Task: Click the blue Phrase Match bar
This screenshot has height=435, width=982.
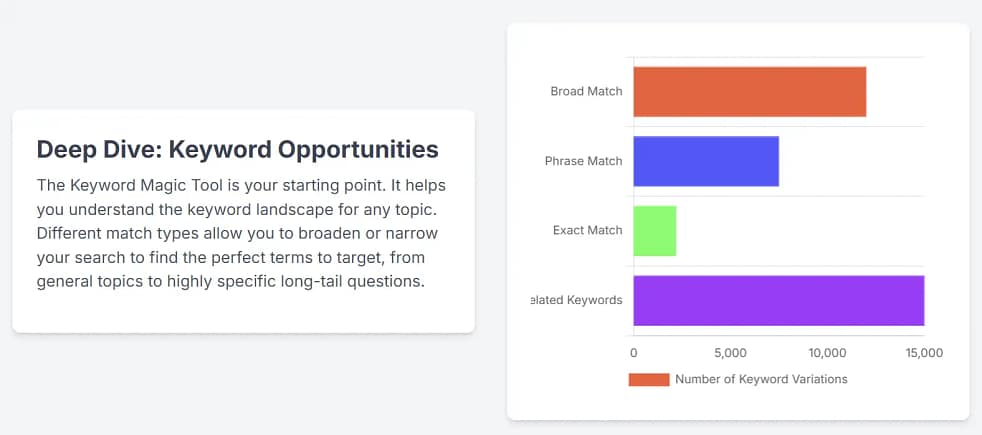Action: (x=706, y=161)
